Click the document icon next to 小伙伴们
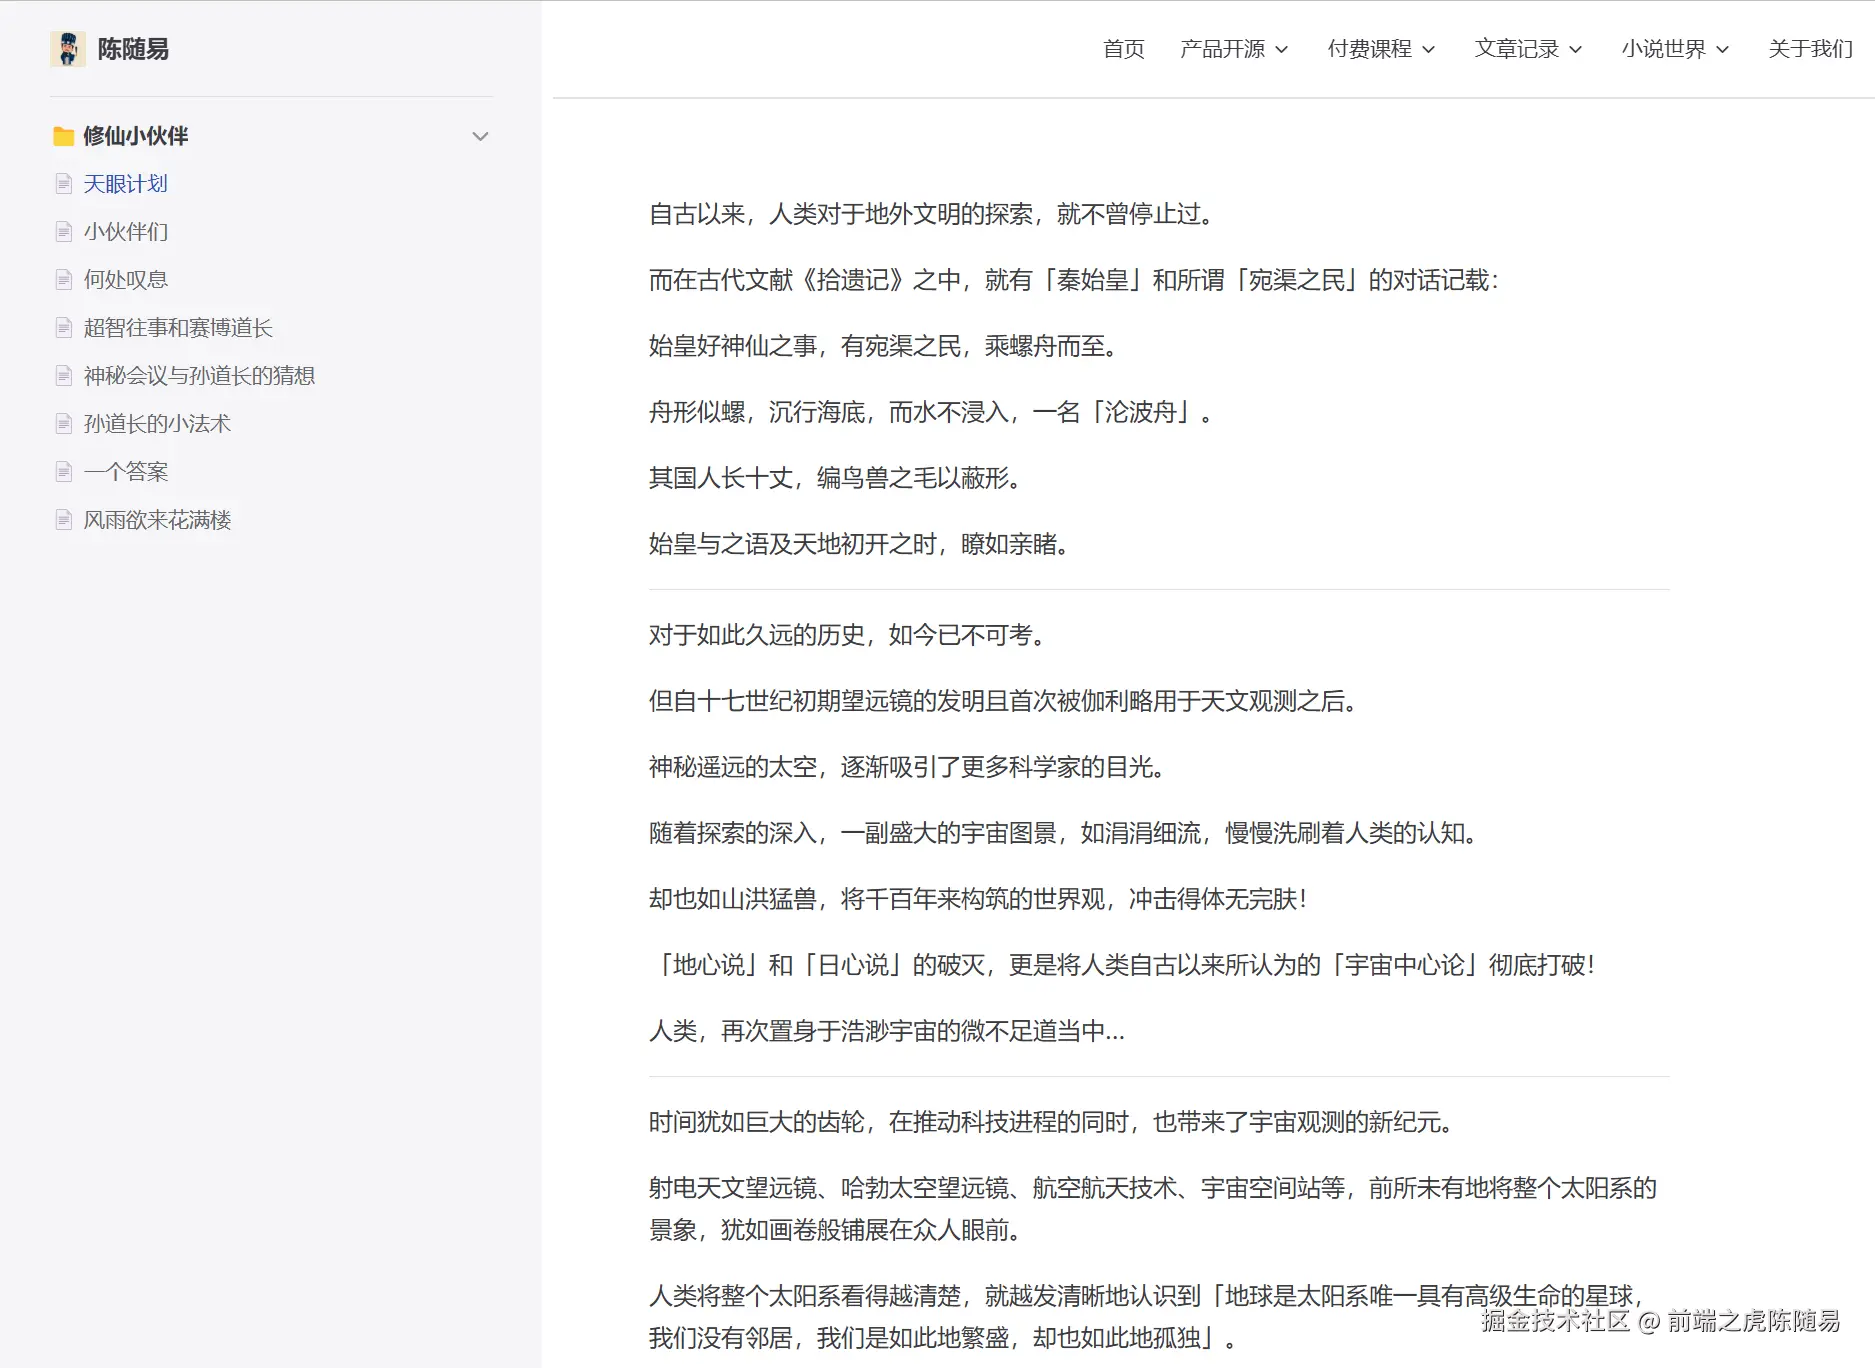This screenshot has width=1875, height=1368. [x=62, y=231]
